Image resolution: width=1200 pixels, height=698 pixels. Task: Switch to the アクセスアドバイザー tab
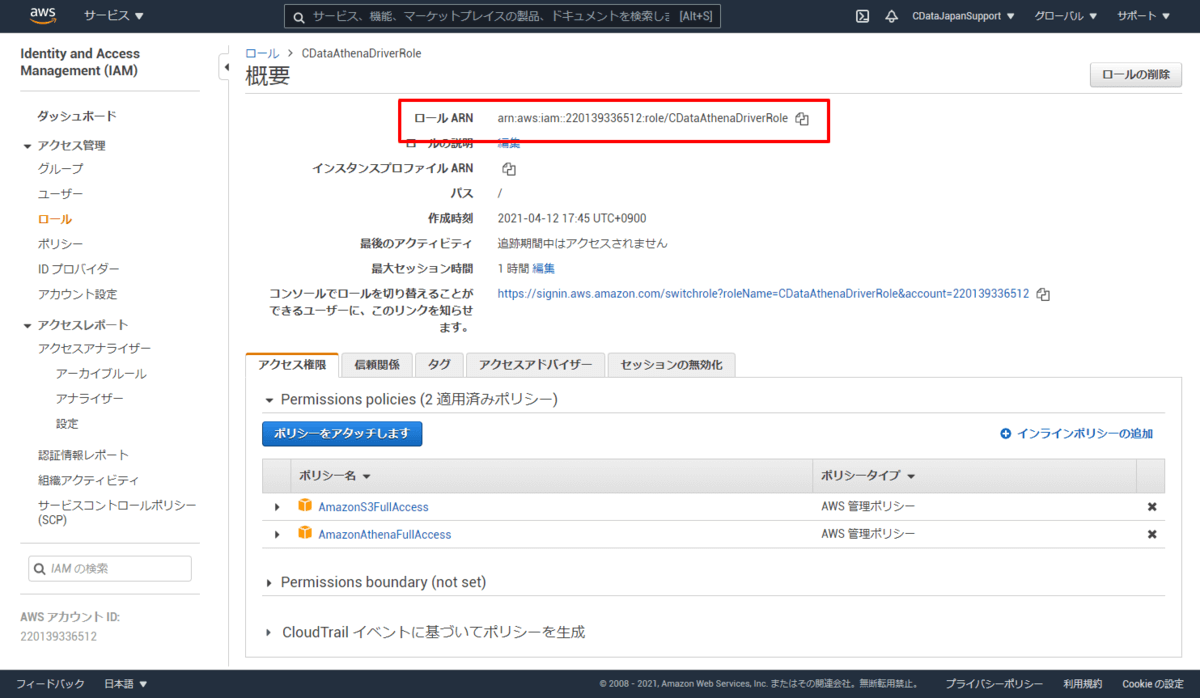click(x=535, y=365)
